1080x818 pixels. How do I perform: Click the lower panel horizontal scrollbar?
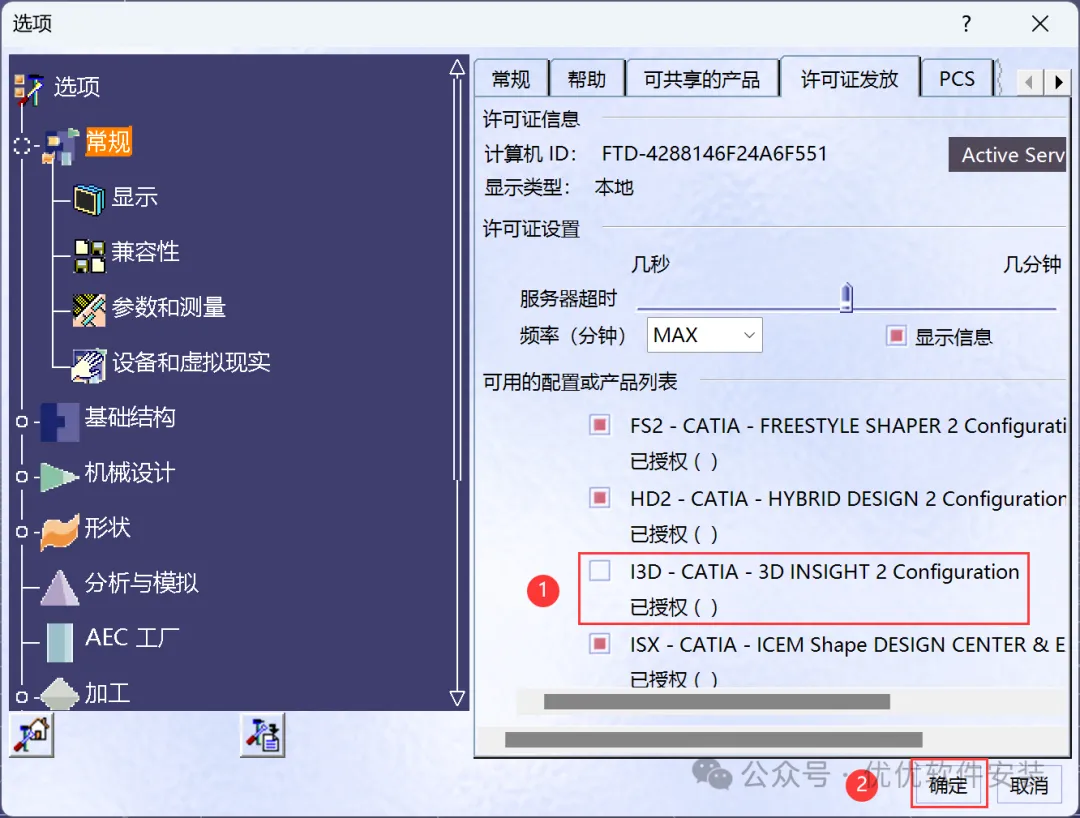tap(714, 740)
